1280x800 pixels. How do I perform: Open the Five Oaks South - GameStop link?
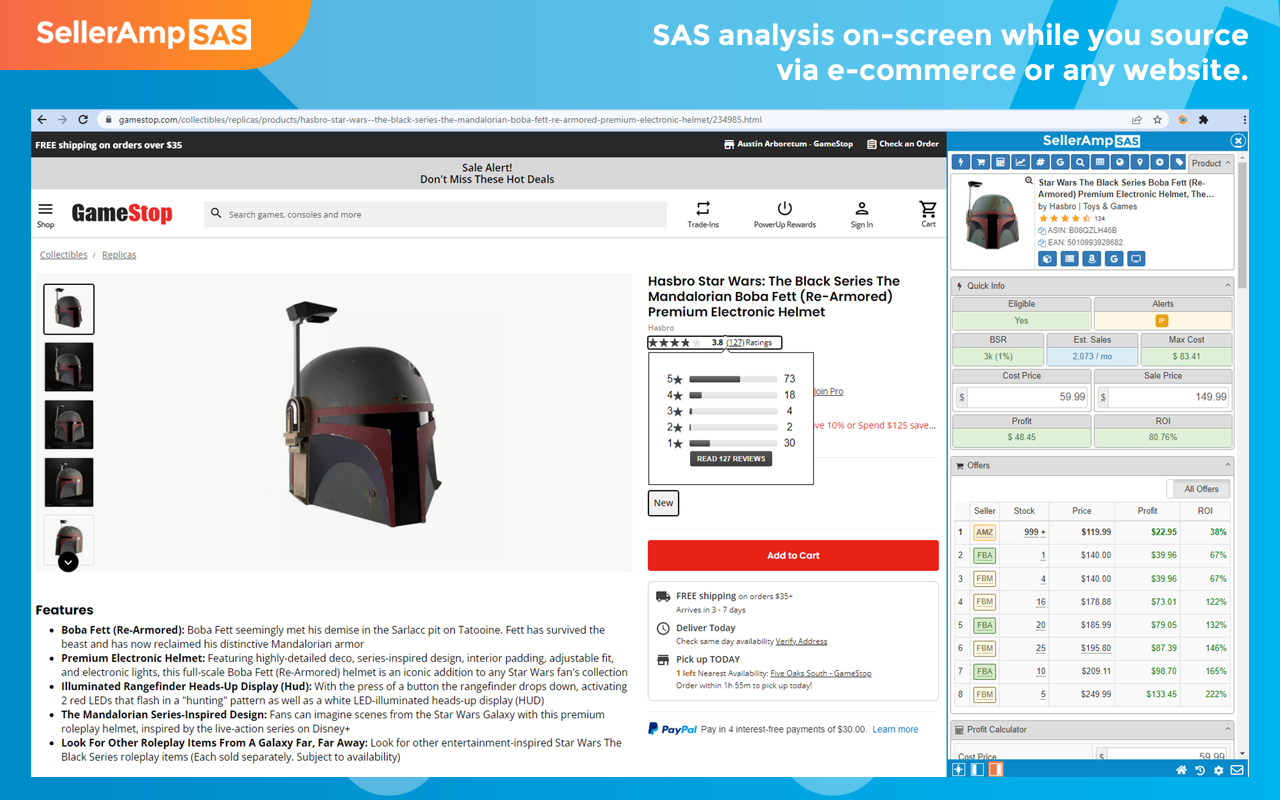821,673
